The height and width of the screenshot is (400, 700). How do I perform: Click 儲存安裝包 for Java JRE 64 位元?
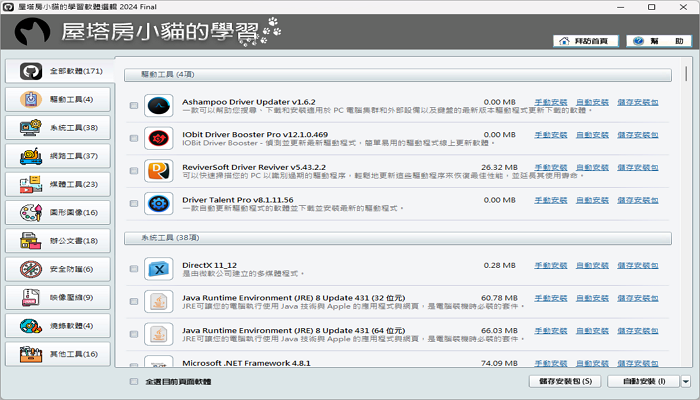638,331
